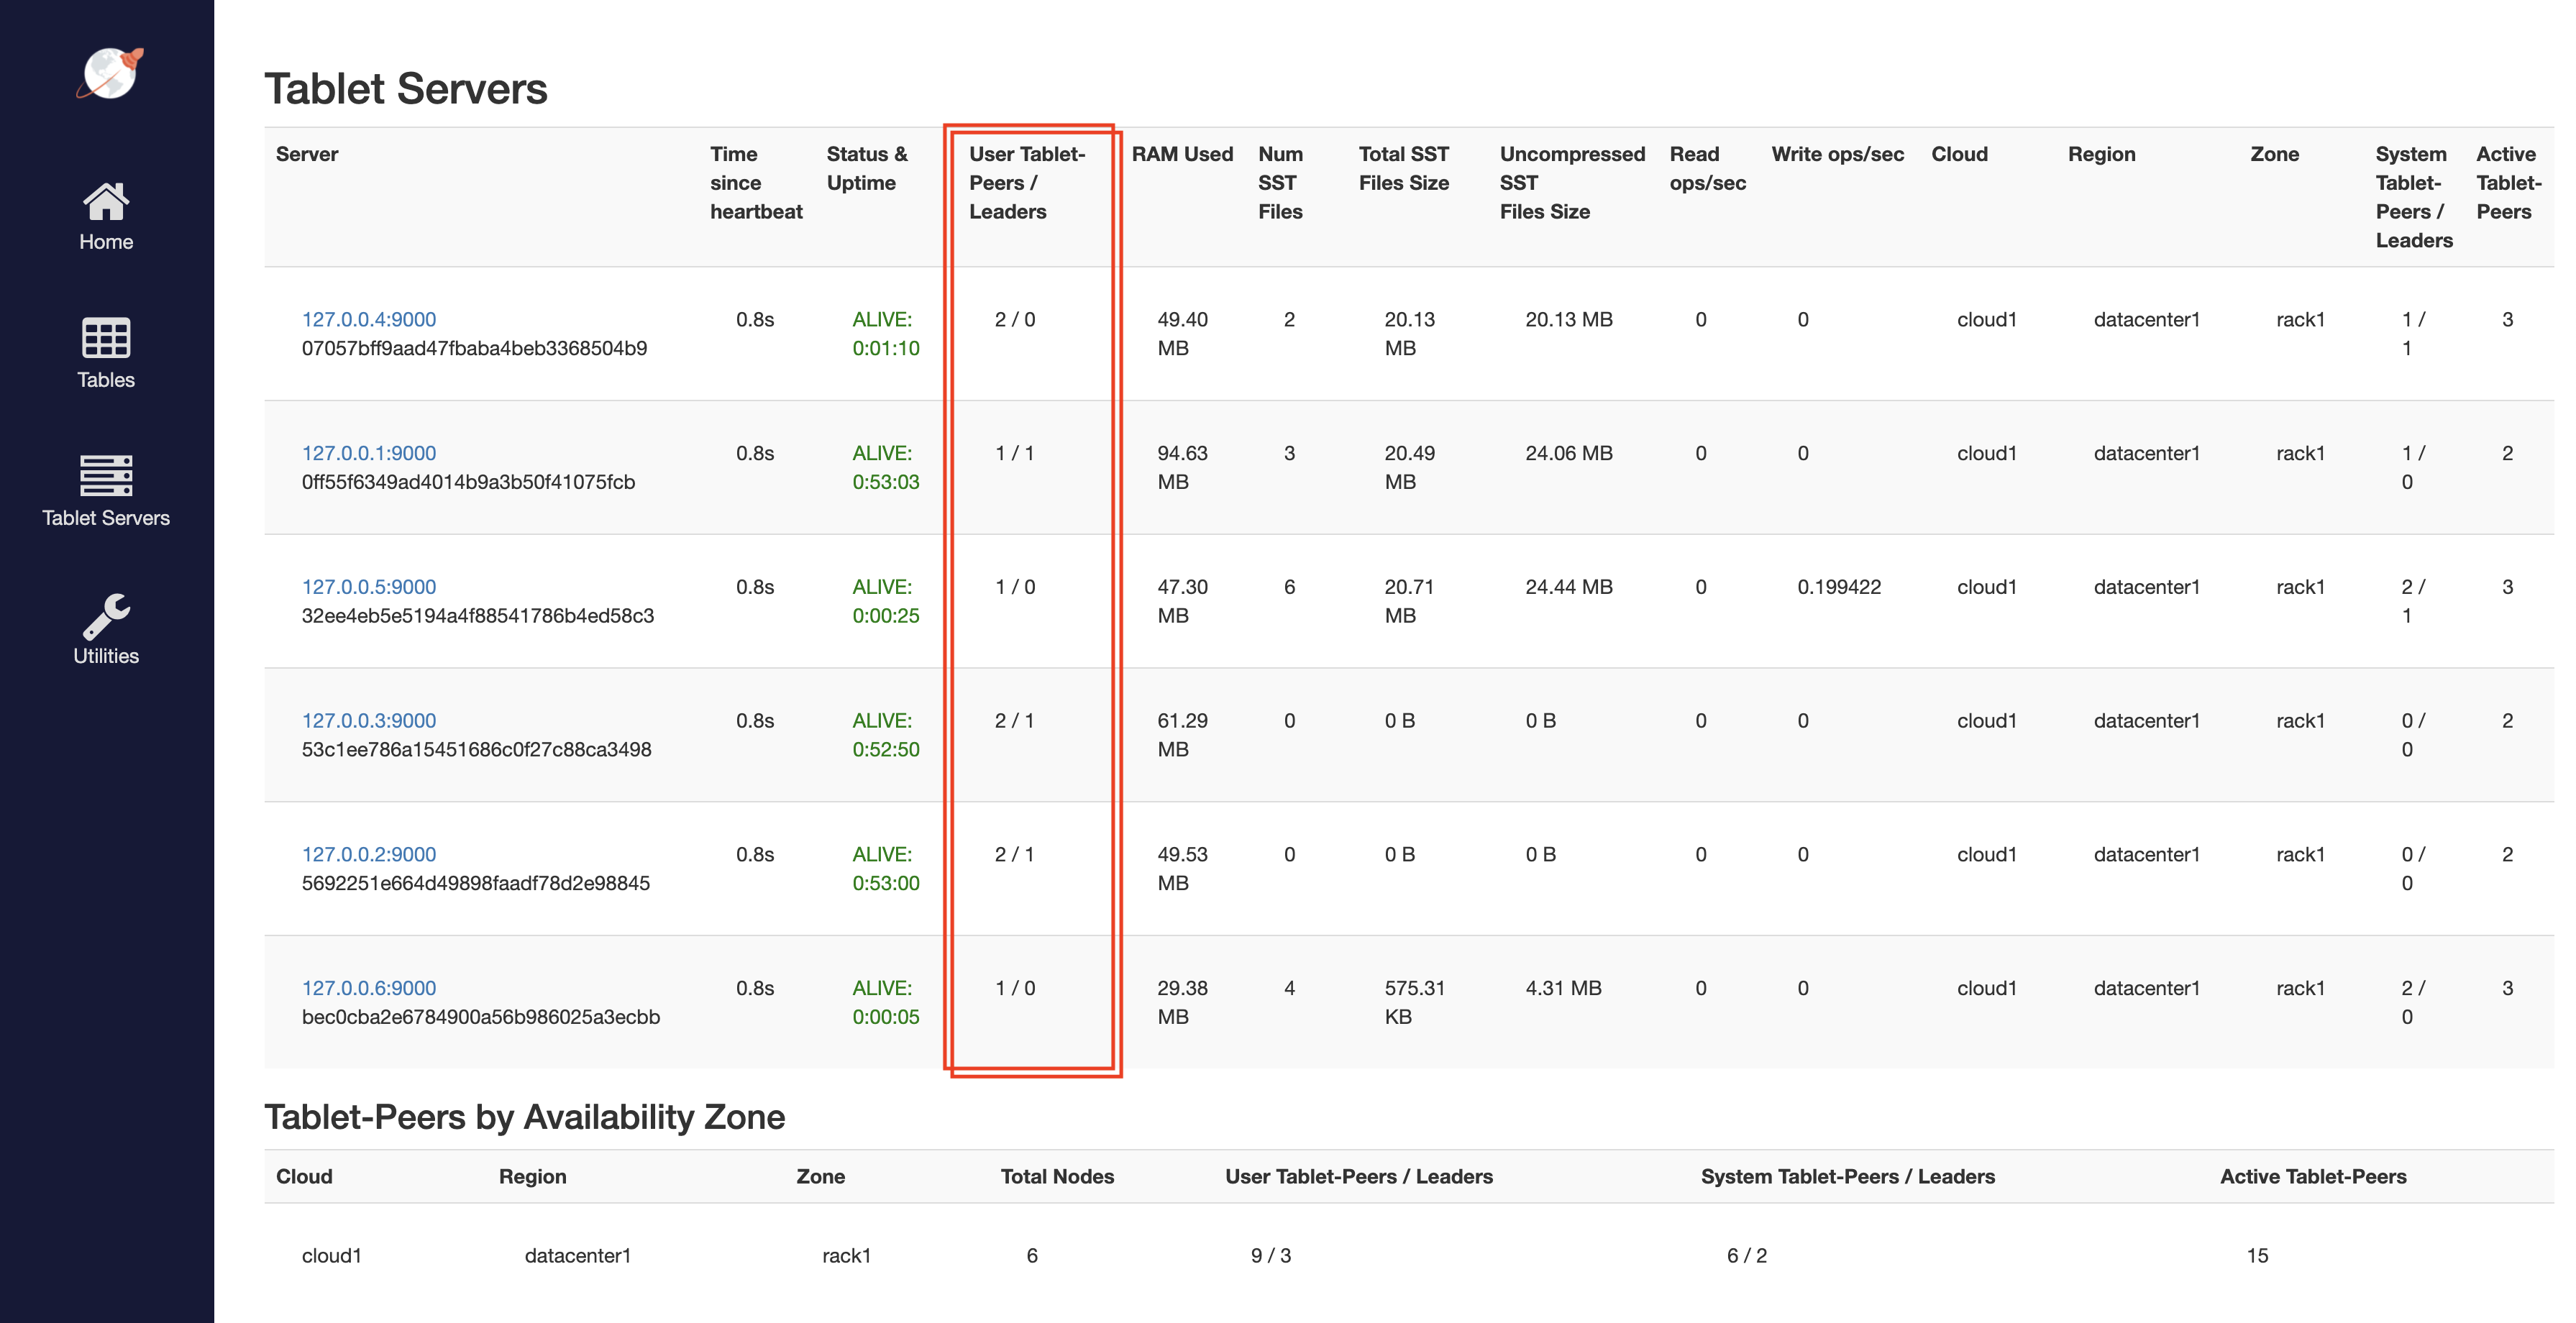The width and height of the screenshot is (2576, 1323).
Task: Open server link 127.0.0.4:9000
Action: [x=369, y=319]
